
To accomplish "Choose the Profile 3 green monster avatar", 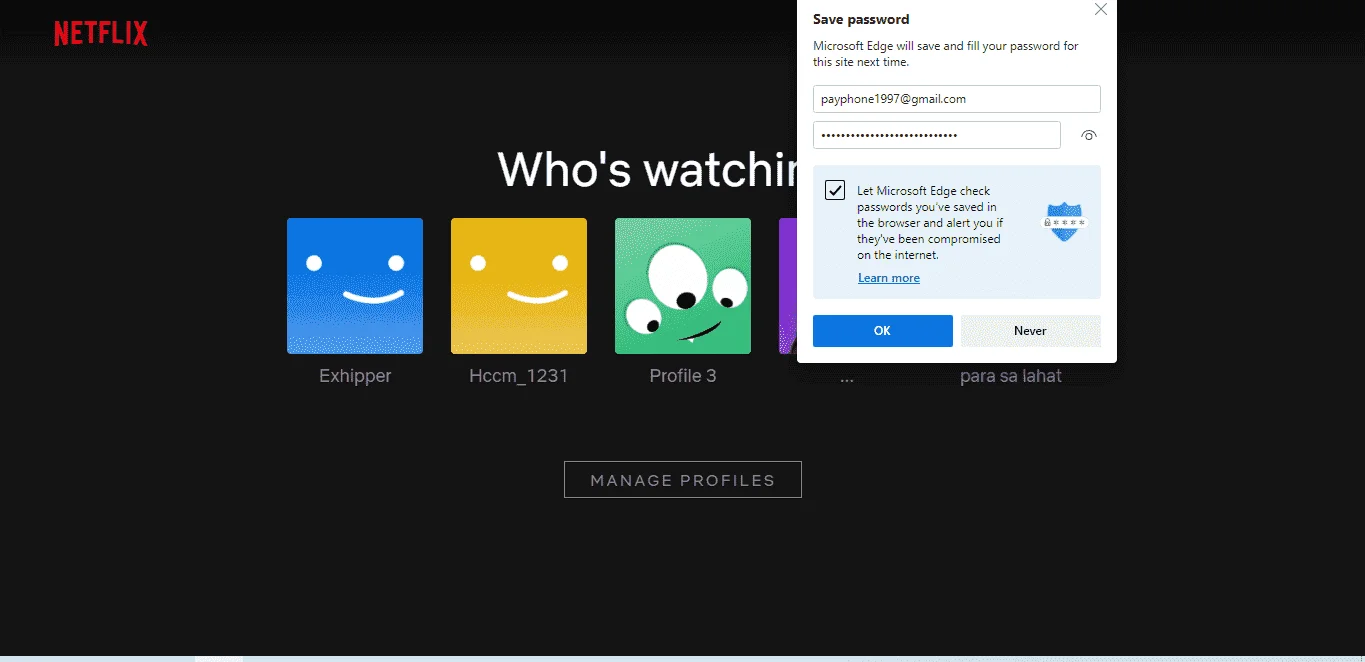I will [683, 286].
